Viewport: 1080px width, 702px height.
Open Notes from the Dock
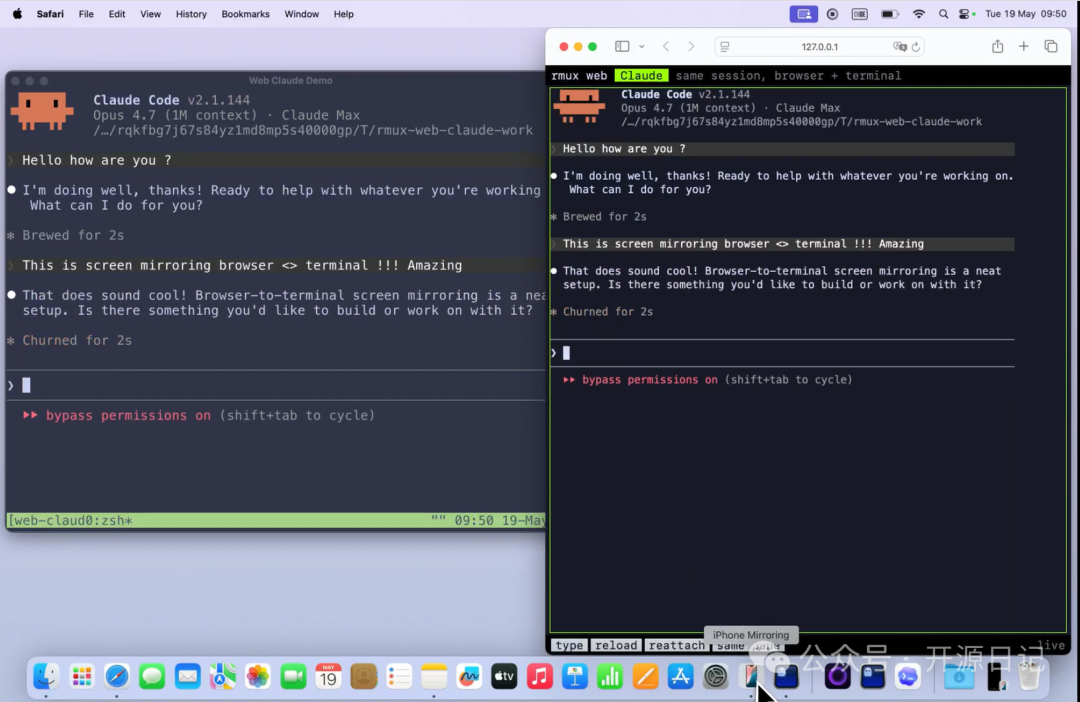(434, 677)
